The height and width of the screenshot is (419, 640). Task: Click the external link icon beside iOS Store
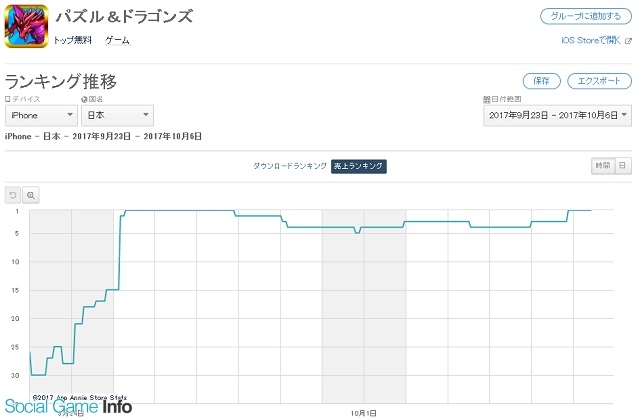[x=628, y=41]
